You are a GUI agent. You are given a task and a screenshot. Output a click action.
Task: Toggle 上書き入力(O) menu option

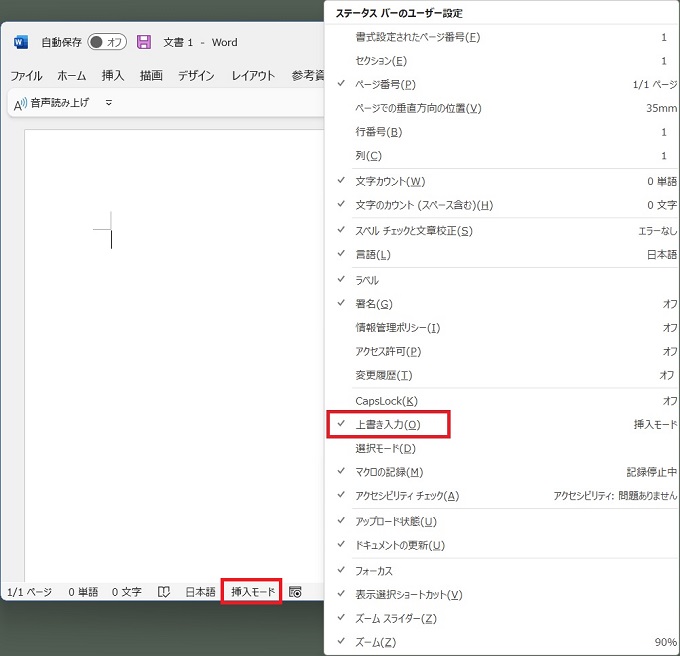pos(502,424)
